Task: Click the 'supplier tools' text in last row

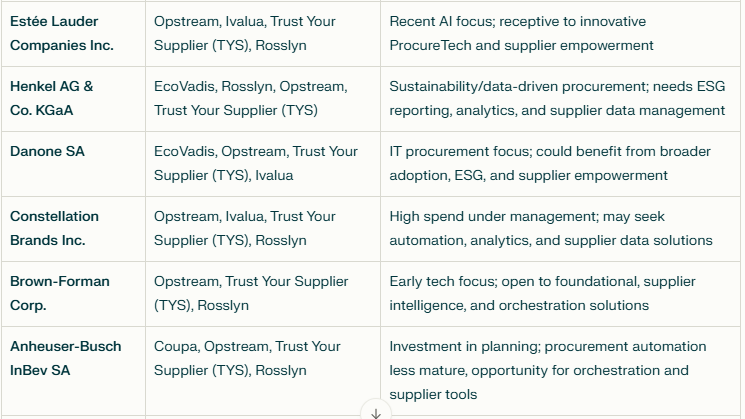Action: pos(433,394)
